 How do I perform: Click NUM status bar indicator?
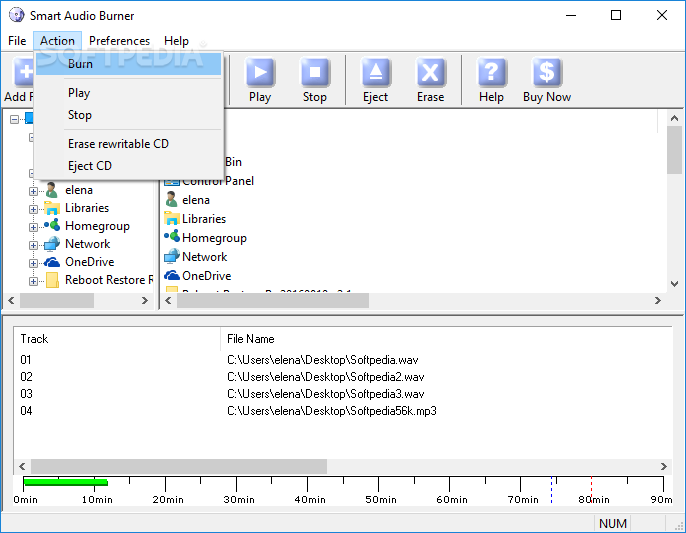(x=612, y=524)
